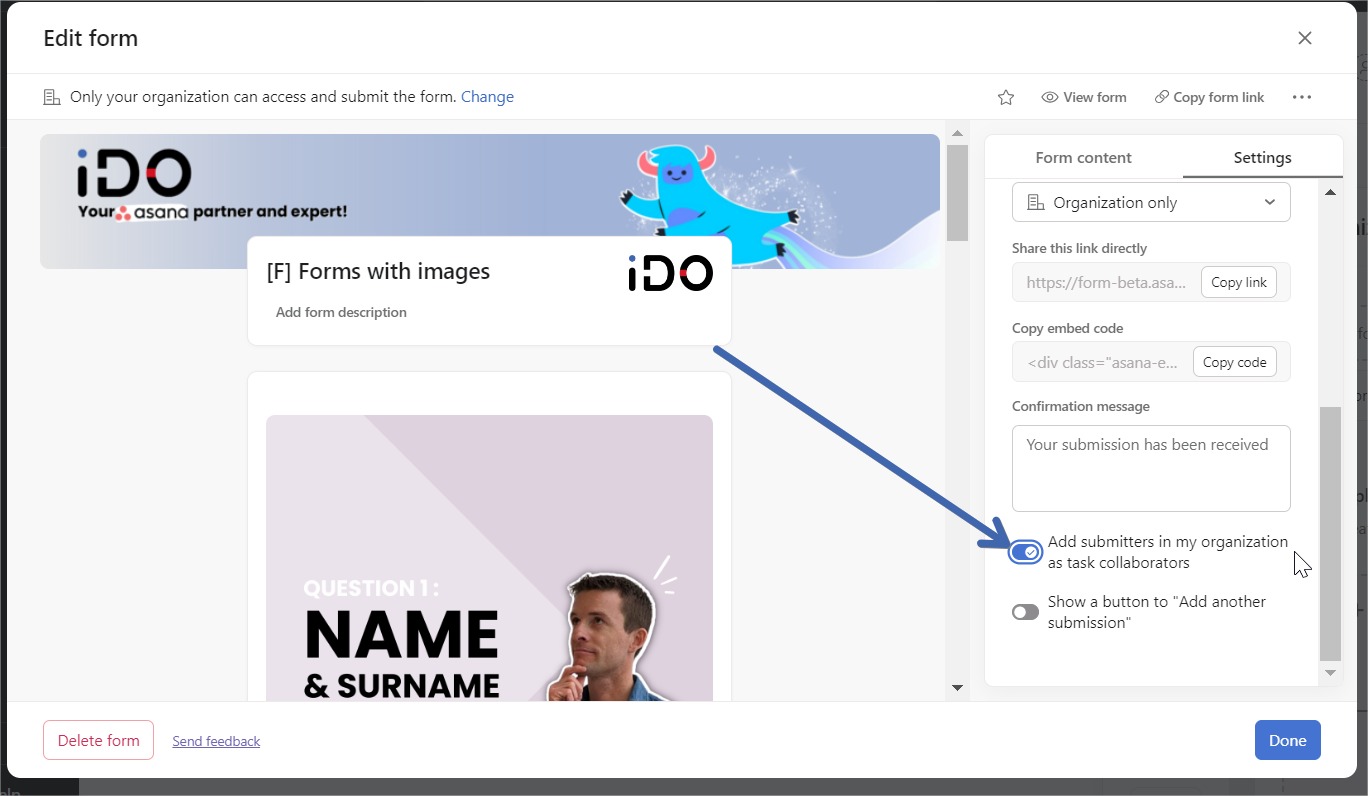
Task: Click the organization building icon beside the access message
Action: [x=51, y=96]
